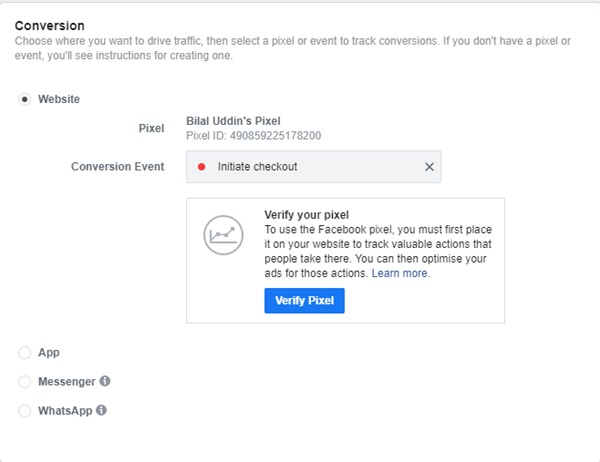The width and height of the screenshot is (600, 462).
Task: Click the pixel chart graph icon
Action: pos(223,235)
